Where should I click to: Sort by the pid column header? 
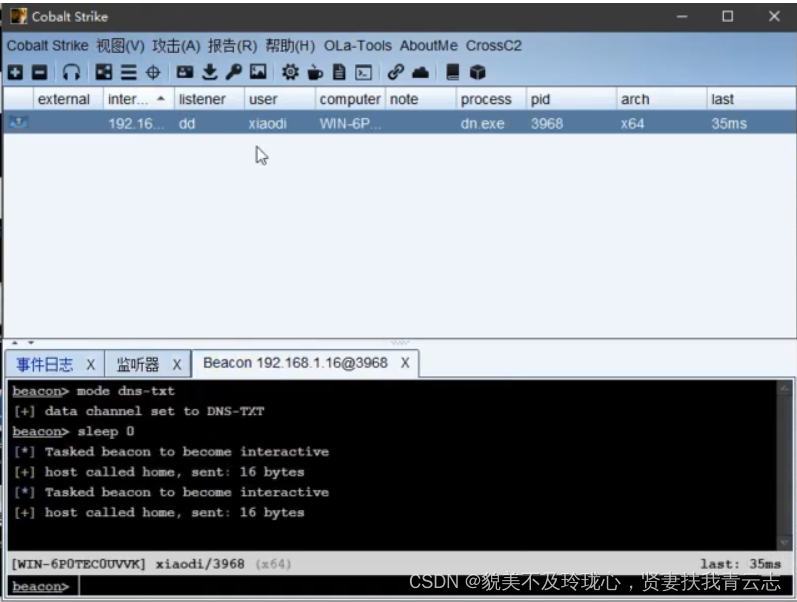pos(571,99)
